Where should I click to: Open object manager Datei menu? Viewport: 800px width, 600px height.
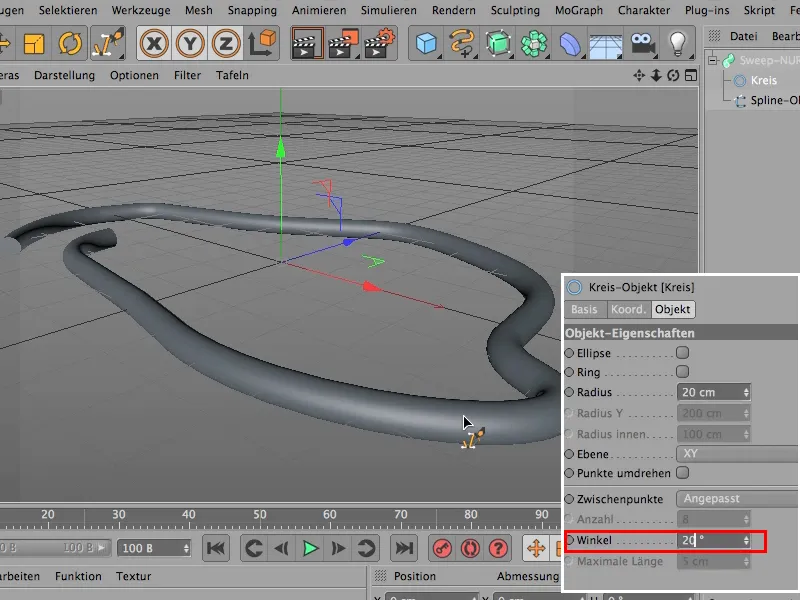[x=743, y=36]
